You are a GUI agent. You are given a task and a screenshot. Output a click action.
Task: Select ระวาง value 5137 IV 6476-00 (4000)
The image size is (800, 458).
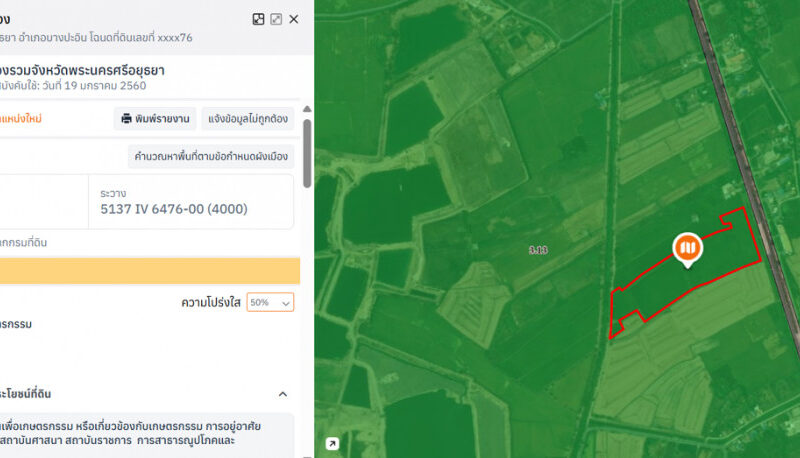pyautogui.click(x=174, y=209)
